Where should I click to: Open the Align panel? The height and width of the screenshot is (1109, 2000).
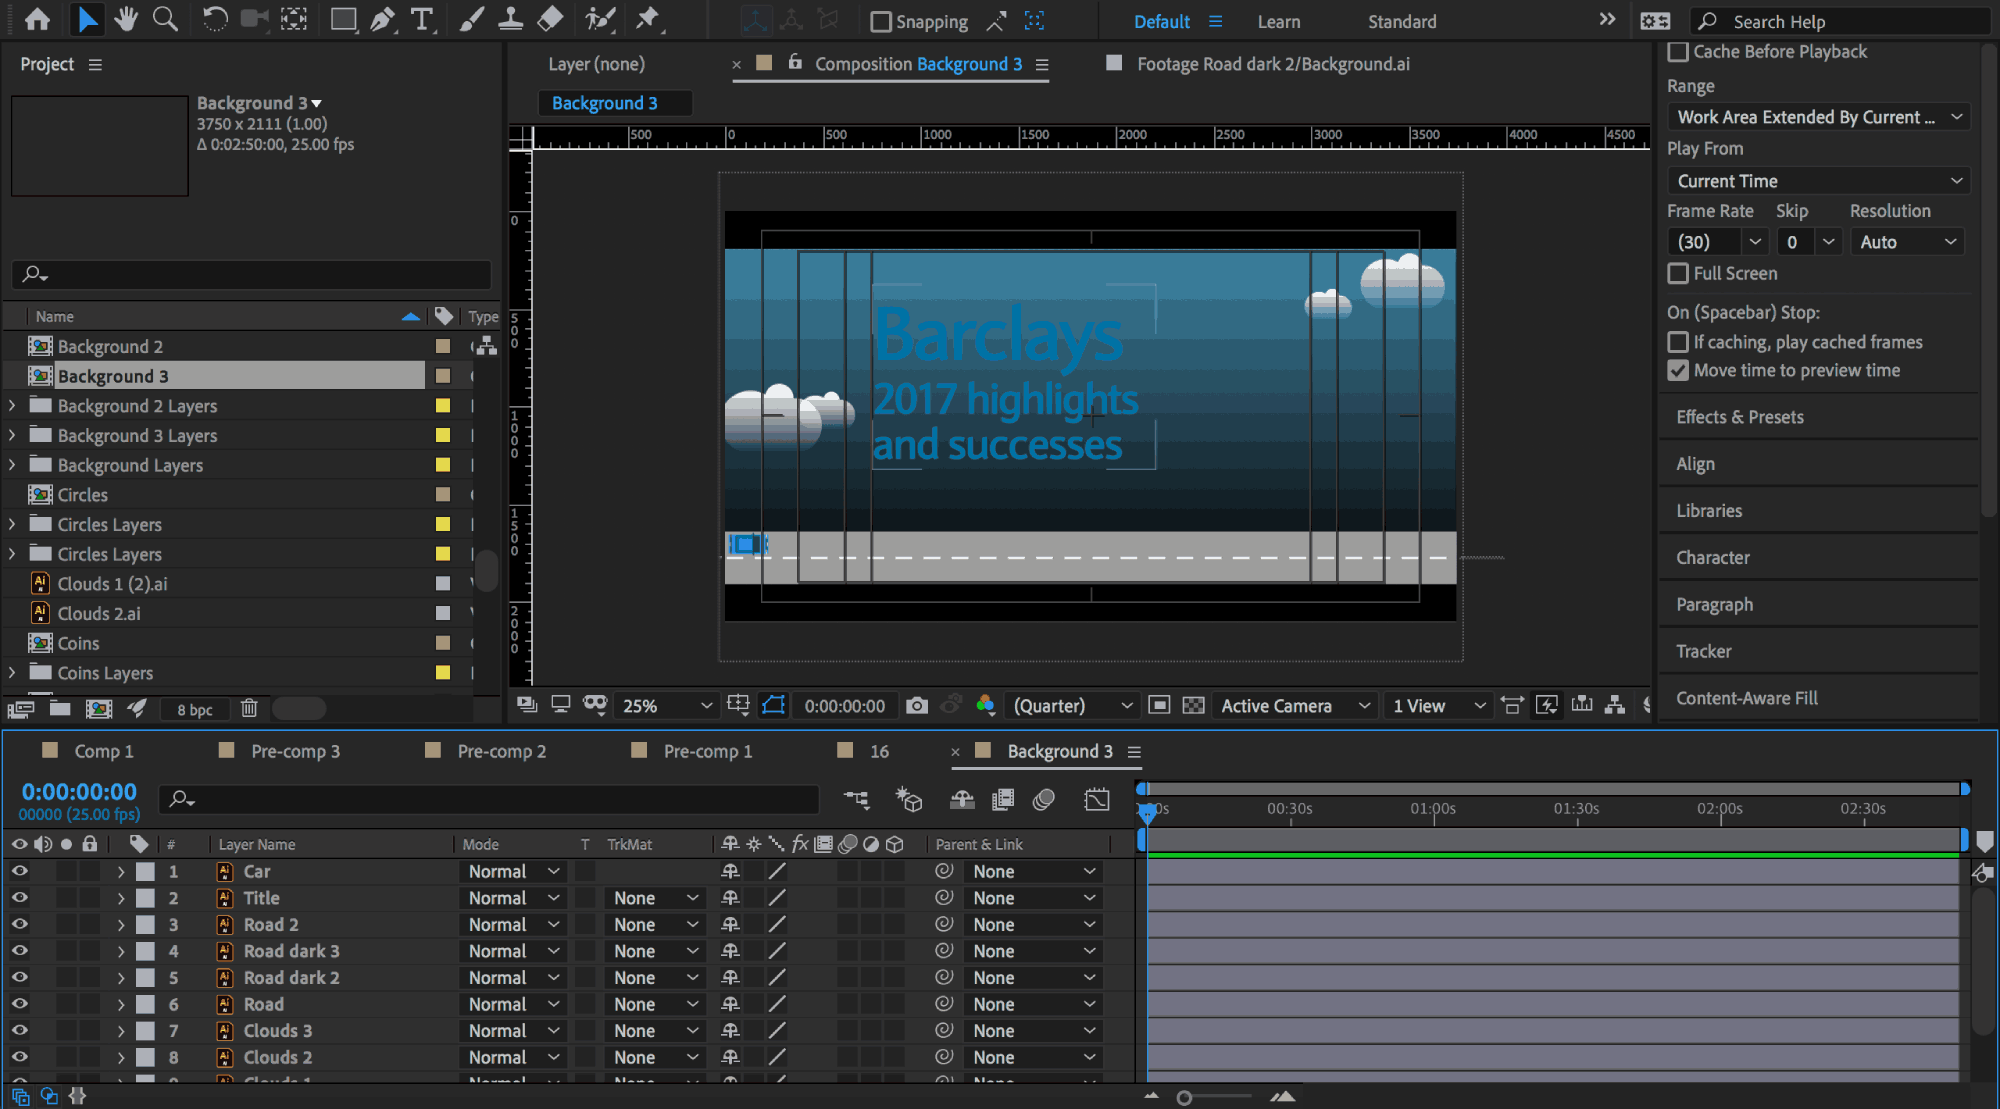pyautogui.click(x=1695, y=464)
